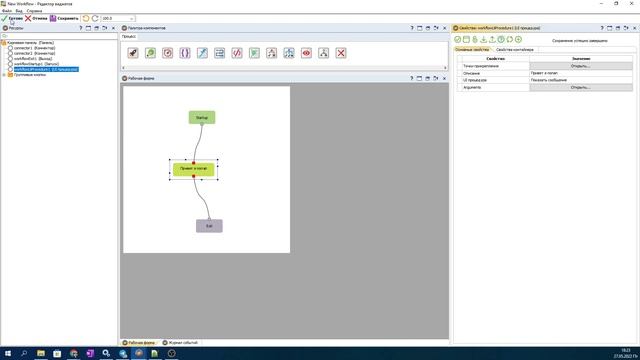640x360 pixels.
Task: Undo the last action with orange arrow
Action: [86, 18]
